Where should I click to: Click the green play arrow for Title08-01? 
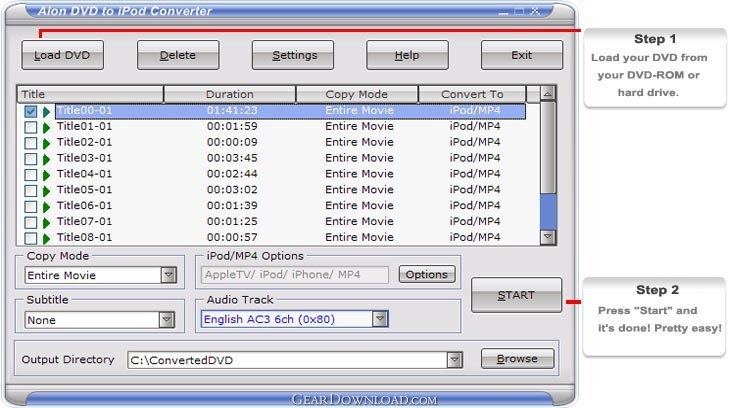coord(46,238)
